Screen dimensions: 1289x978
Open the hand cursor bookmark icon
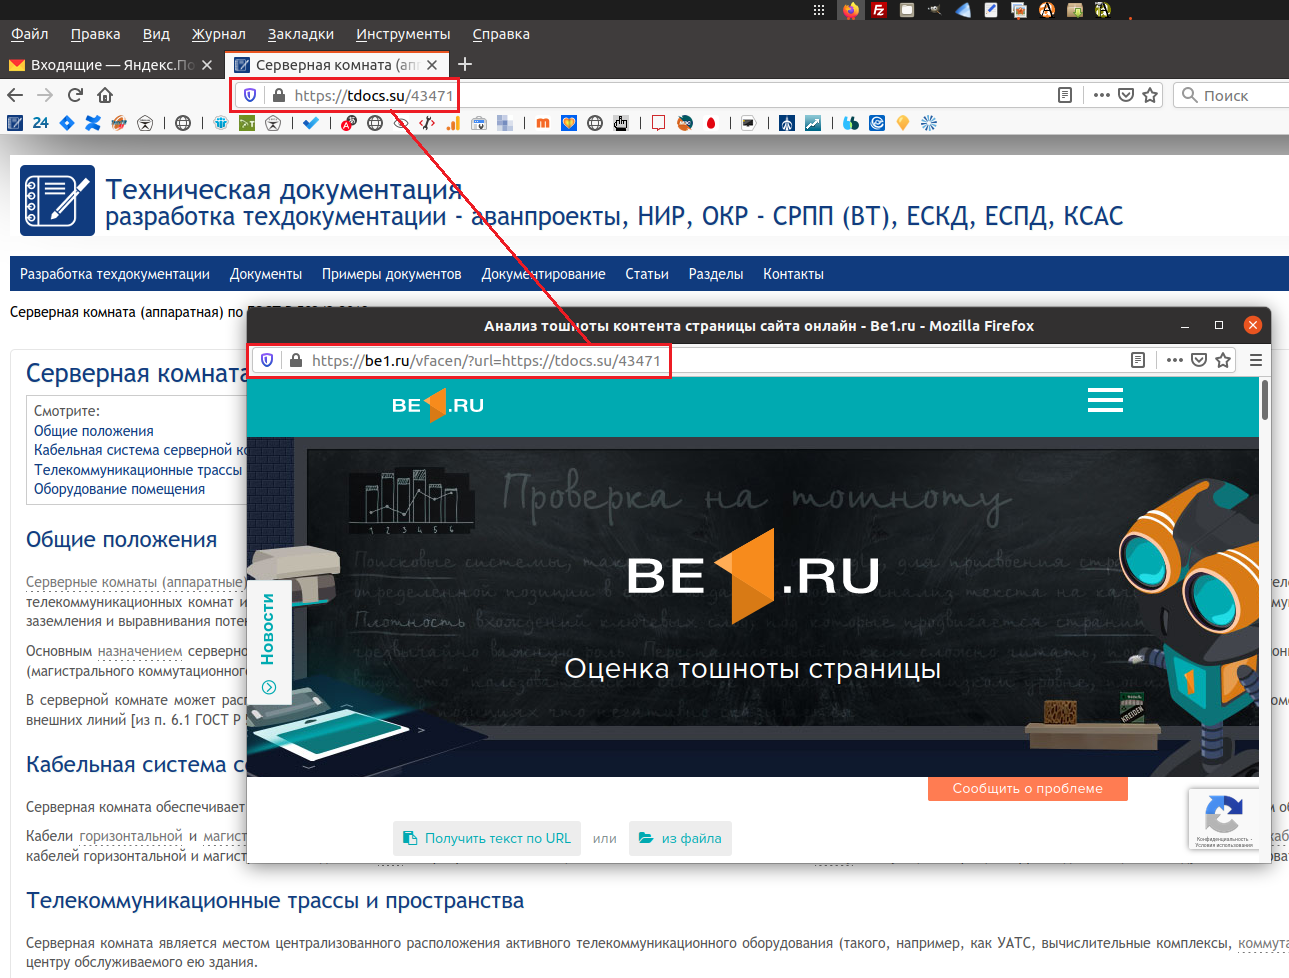(x=621, y=123)
